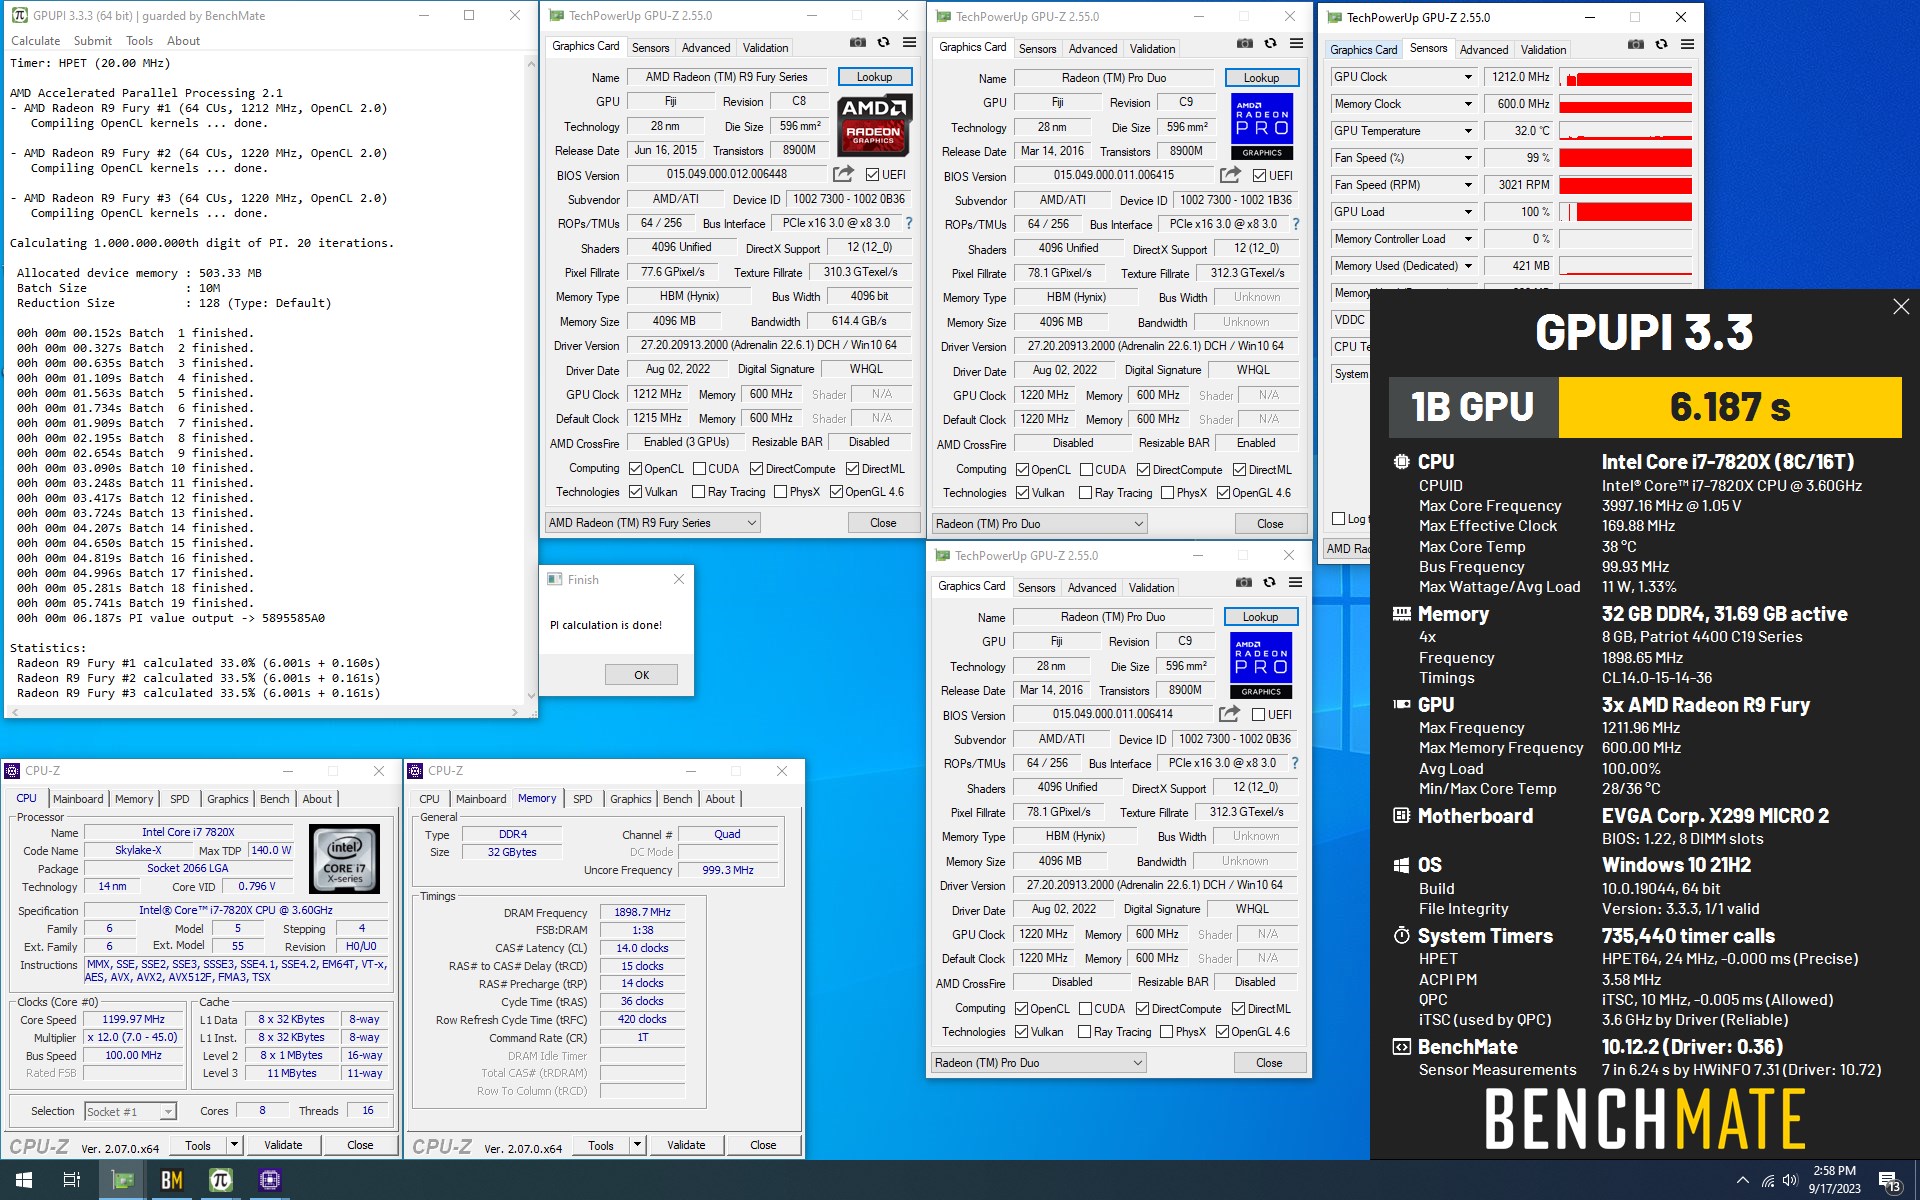Image resolution: width=1920 pixels, height=1200 pixels.
Task: Toggle Ray Tracing checkbox in top Pro Duo GPU-Z
Action: click(1085, 493)
